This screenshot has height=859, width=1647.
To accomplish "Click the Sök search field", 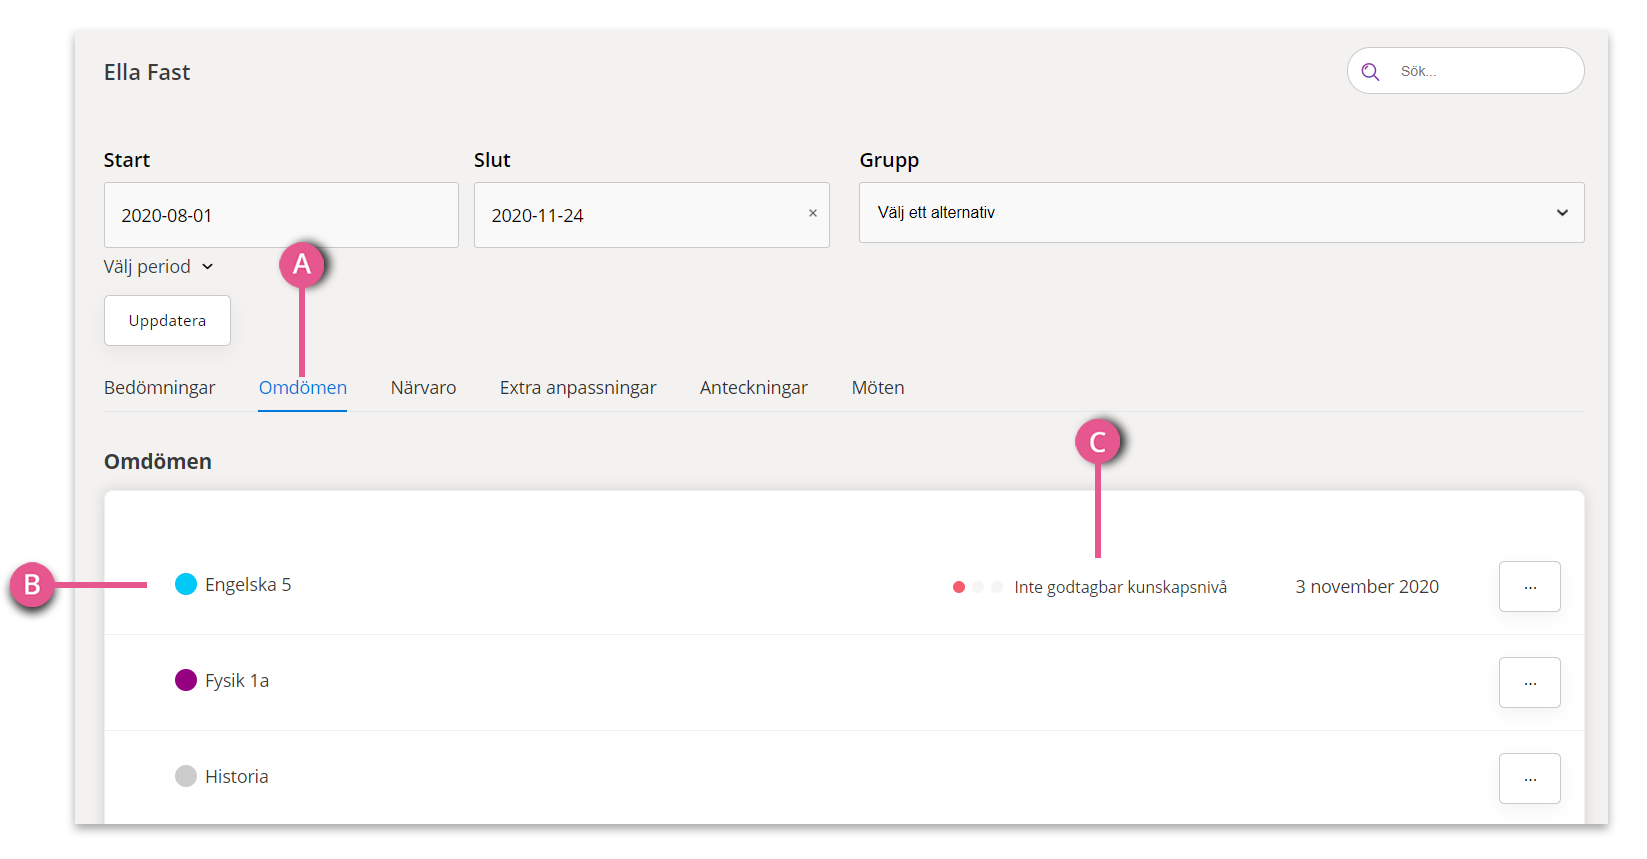I will pyautogui.click(x=1465, y=71).
